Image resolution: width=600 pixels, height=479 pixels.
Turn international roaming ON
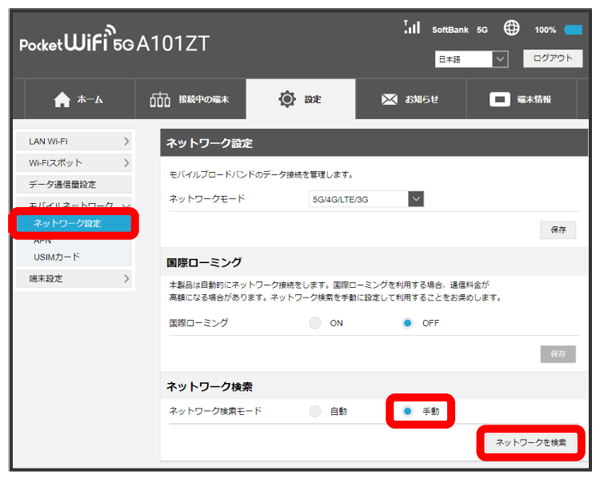[x=315, y=323]
